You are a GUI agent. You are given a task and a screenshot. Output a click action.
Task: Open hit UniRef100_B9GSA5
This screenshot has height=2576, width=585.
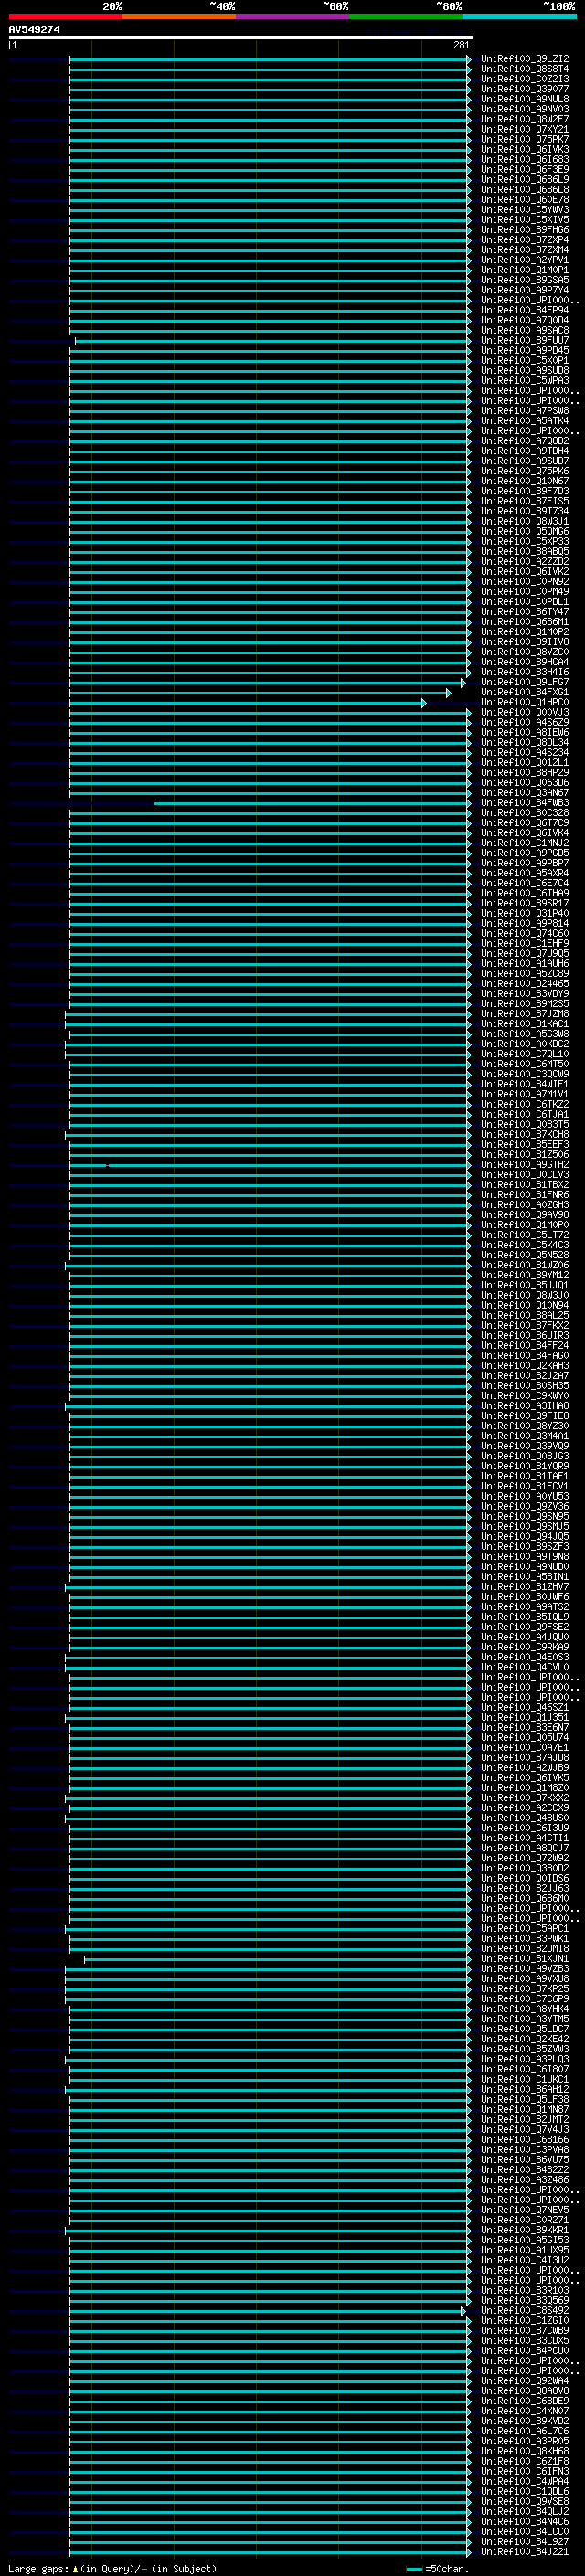coord(525,280)
